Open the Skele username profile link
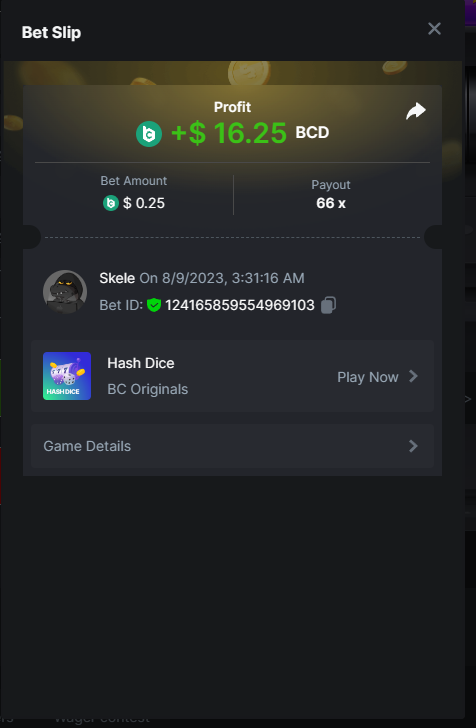The width and height of the screenshot is (476, 728). pos(117,278)
